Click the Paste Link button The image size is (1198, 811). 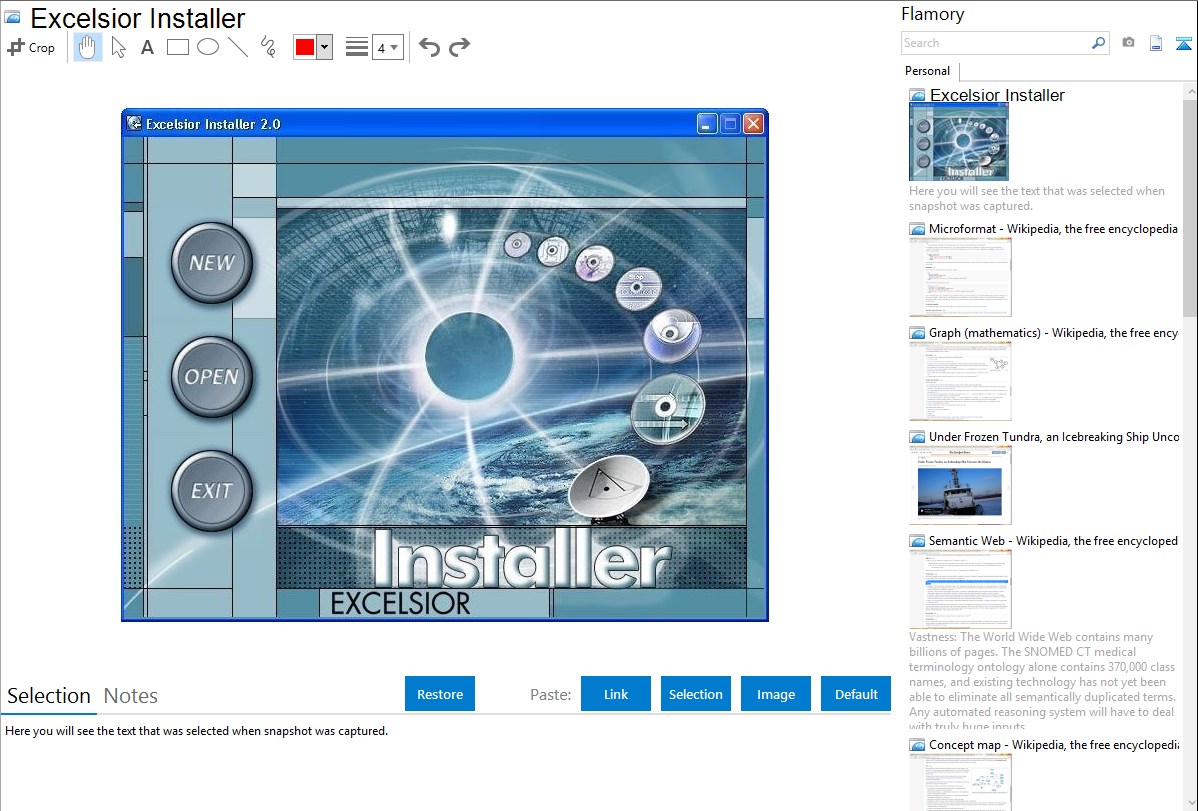(x=616, y=694)
